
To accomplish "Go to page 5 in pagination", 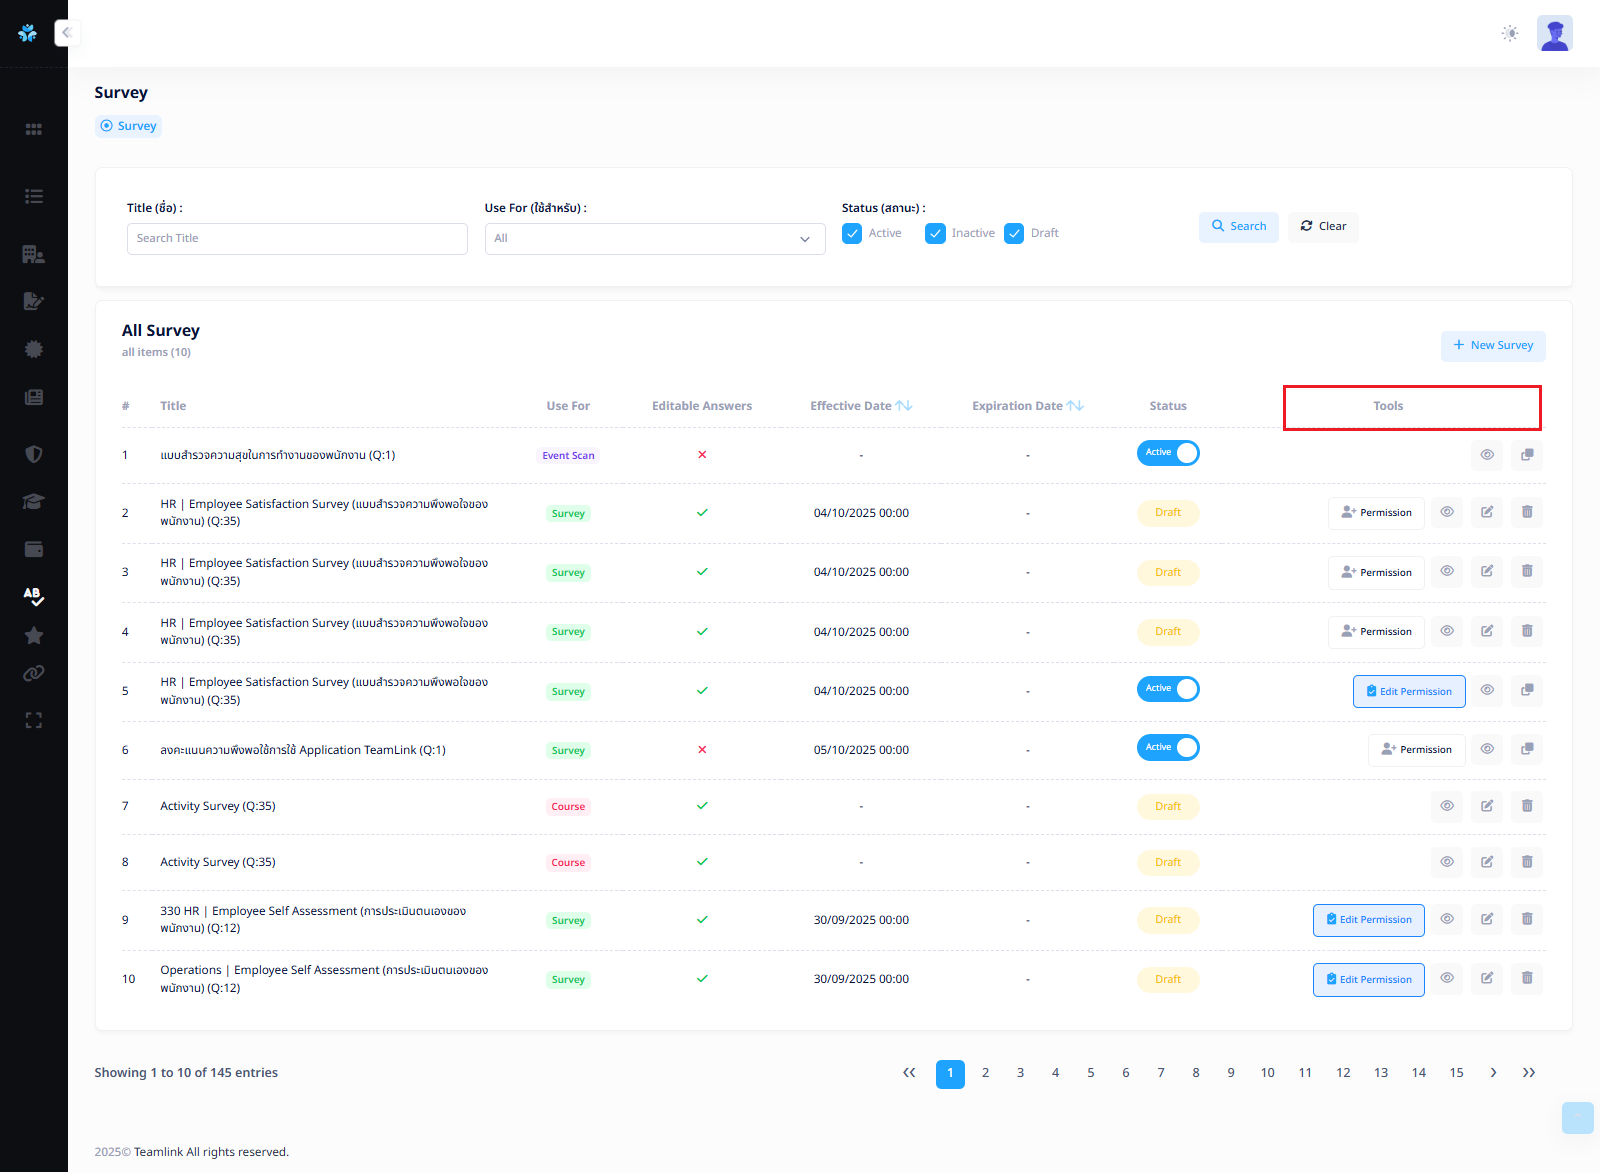I will coord(1090,1073).
